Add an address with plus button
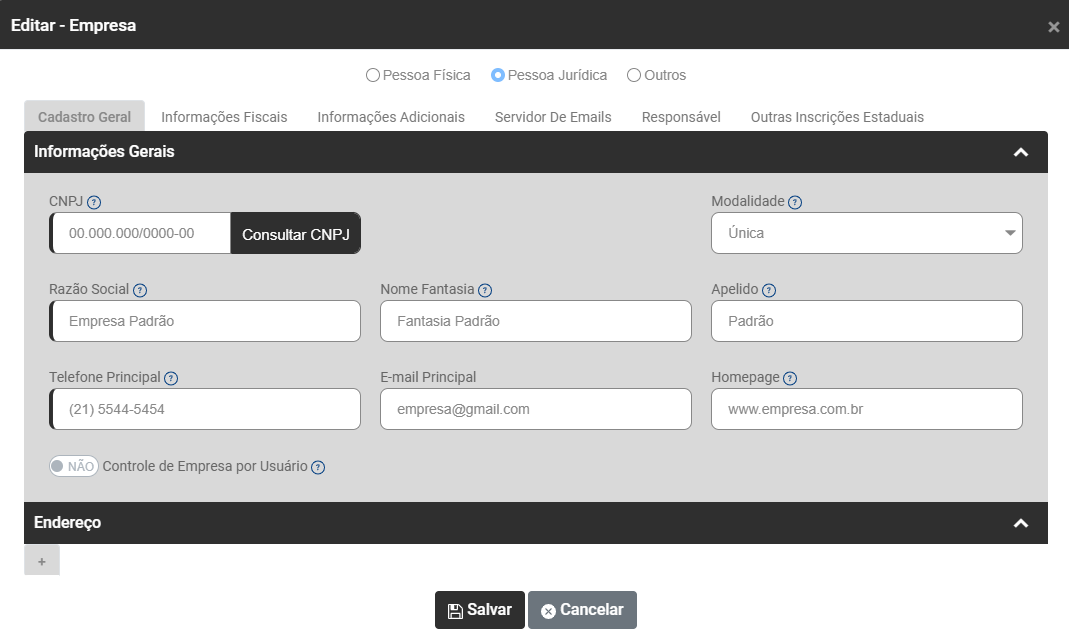This screenshot has width=1069, height=631. [x=42, y=561]
